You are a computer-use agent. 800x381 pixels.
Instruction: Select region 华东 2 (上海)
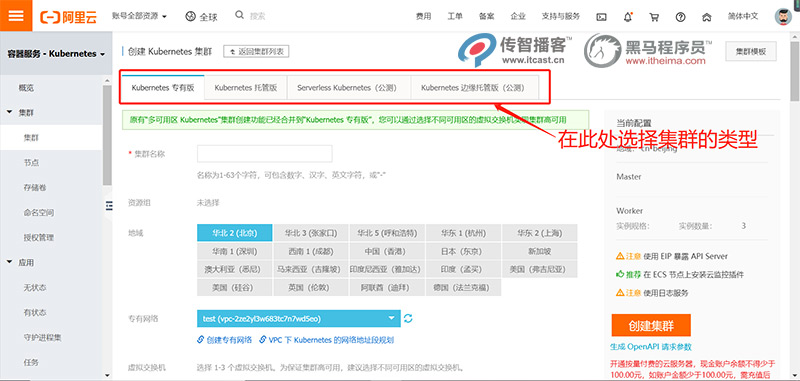pos(540,233)
